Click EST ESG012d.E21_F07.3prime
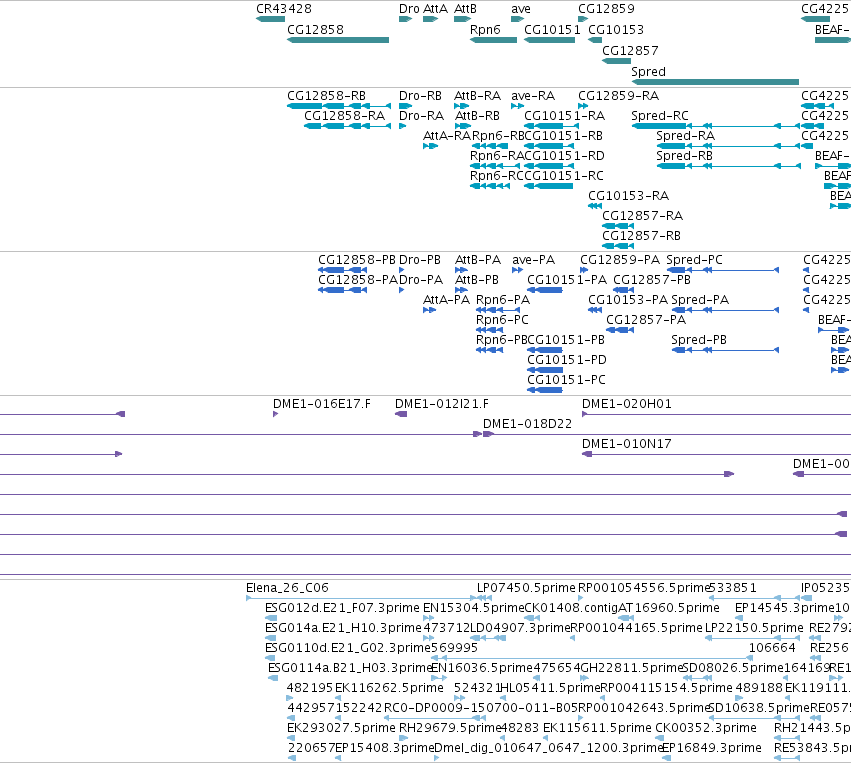 click(x=271, y=618)
